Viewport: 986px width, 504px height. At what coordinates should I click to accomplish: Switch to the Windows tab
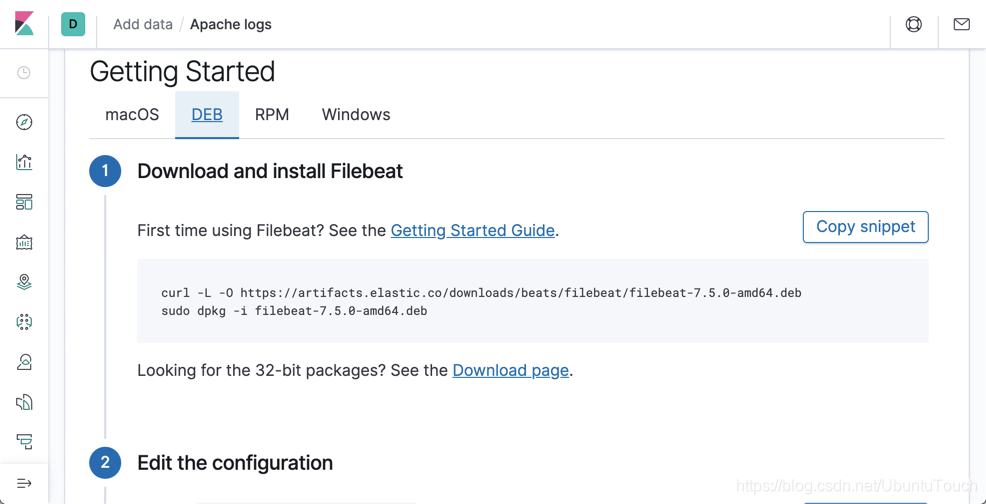[x=356, y=115]
